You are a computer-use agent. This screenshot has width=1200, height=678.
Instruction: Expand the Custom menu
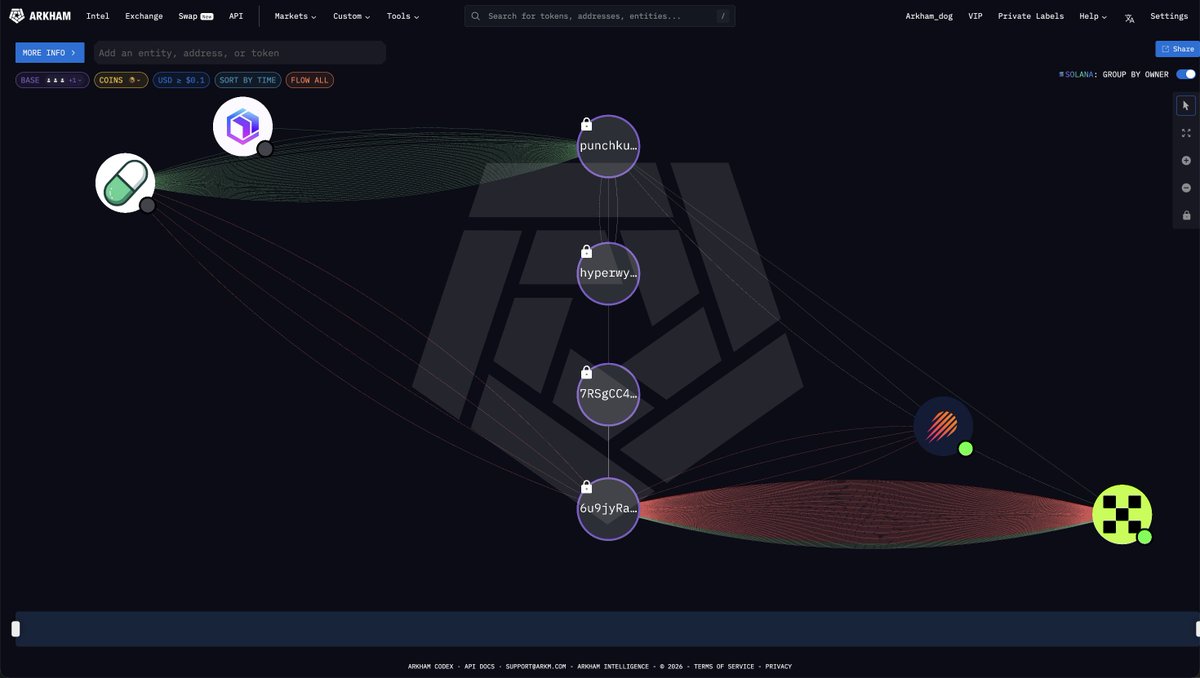351,16
